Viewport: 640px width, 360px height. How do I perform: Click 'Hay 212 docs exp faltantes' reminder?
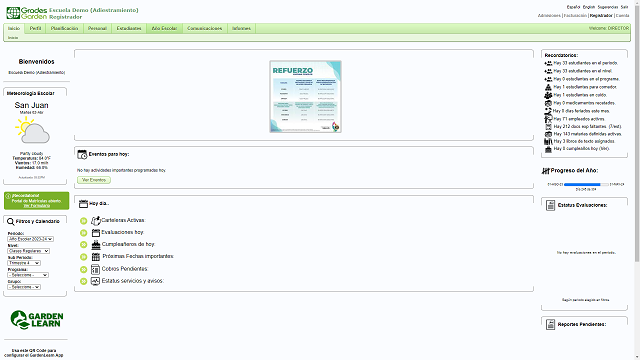click(x=587, y=127)
